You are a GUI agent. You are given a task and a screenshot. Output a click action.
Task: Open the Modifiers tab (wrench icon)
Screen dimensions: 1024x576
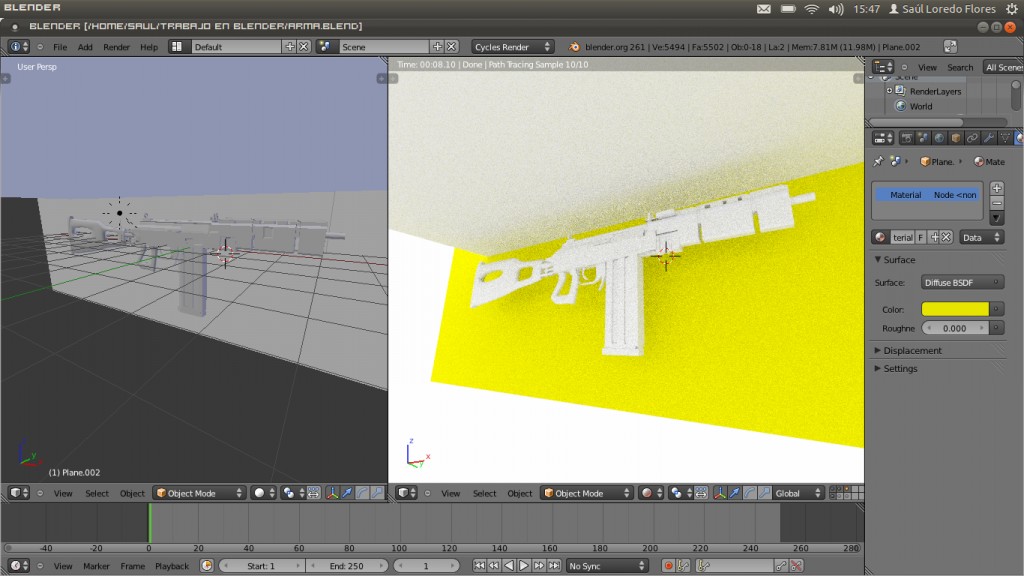click(x=988, y=137)
